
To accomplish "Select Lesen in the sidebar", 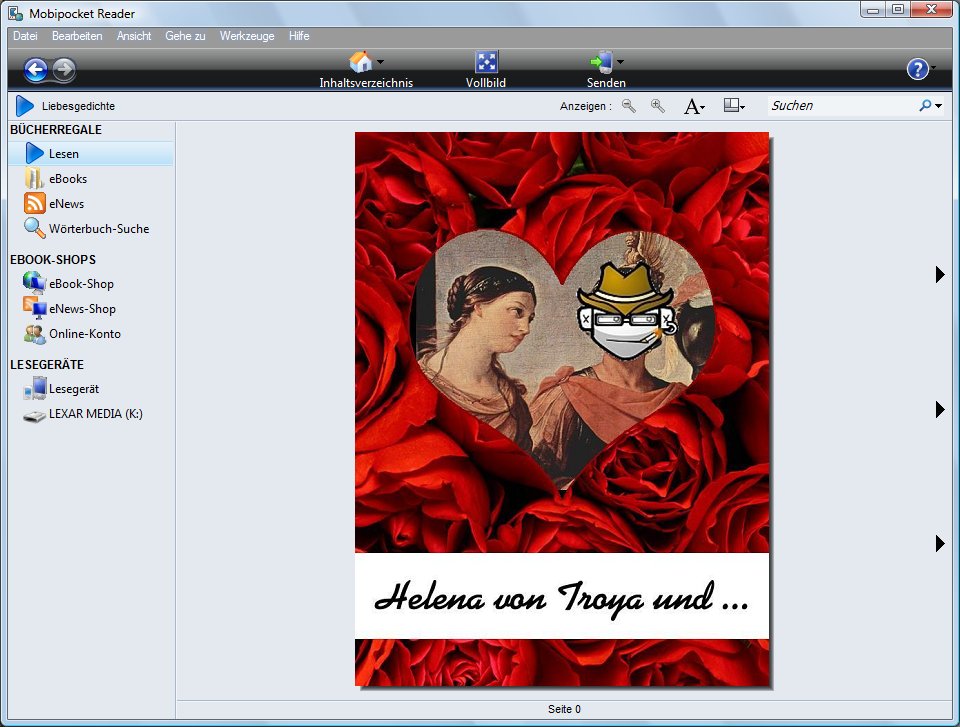I will [91, 154].
